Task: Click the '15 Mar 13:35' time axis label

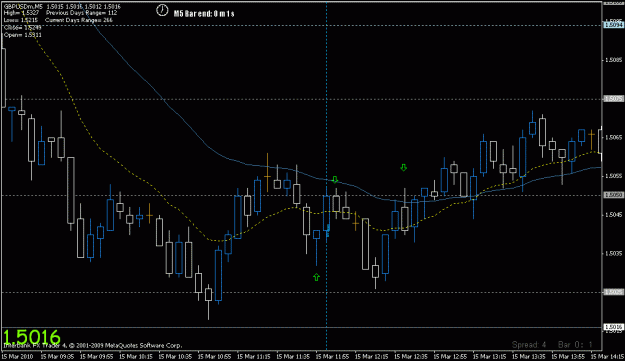Action: [529, 356]
